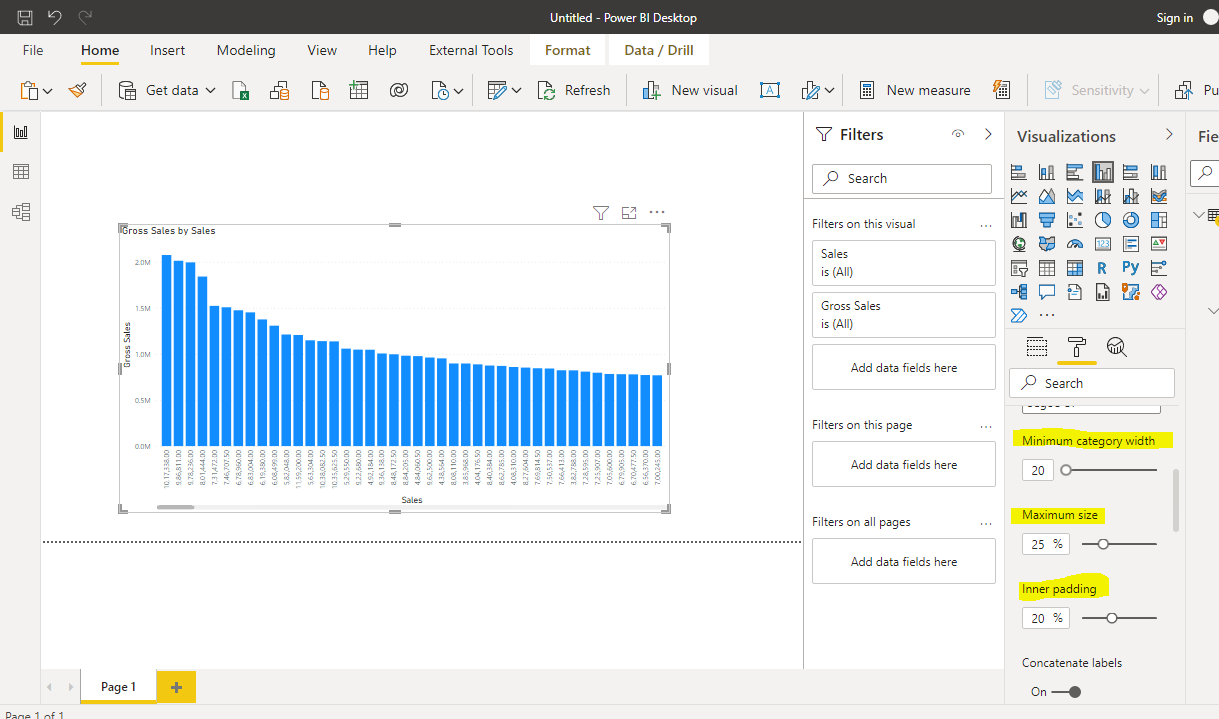Select the Clustered column chart visual
This screenshot has height=719, width=1219.
pyautogui.click(x=1103, y=171)
